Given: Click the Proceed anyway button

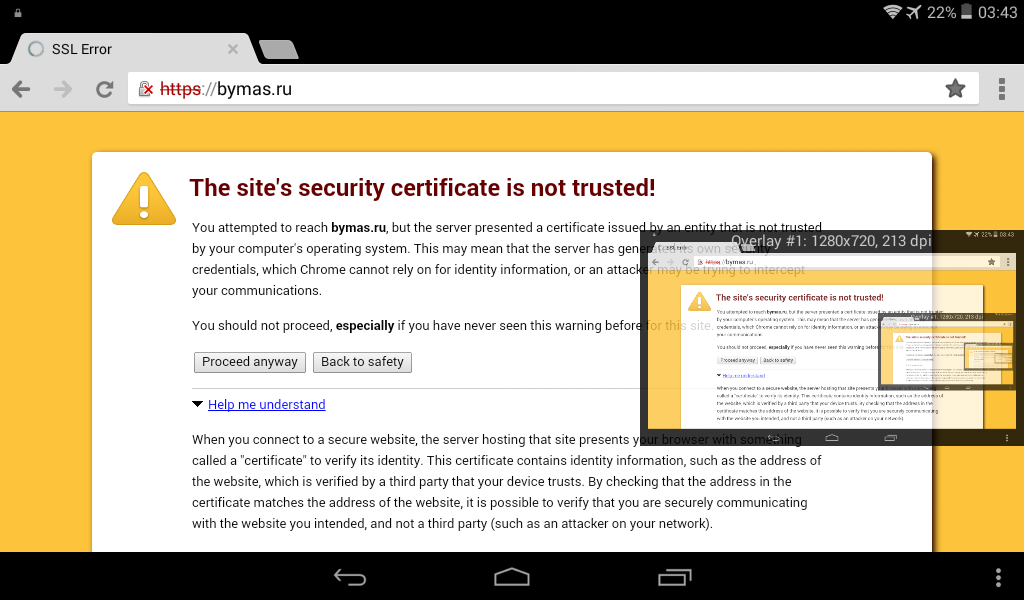Looking at the screenshot, I should click(250, 362).
